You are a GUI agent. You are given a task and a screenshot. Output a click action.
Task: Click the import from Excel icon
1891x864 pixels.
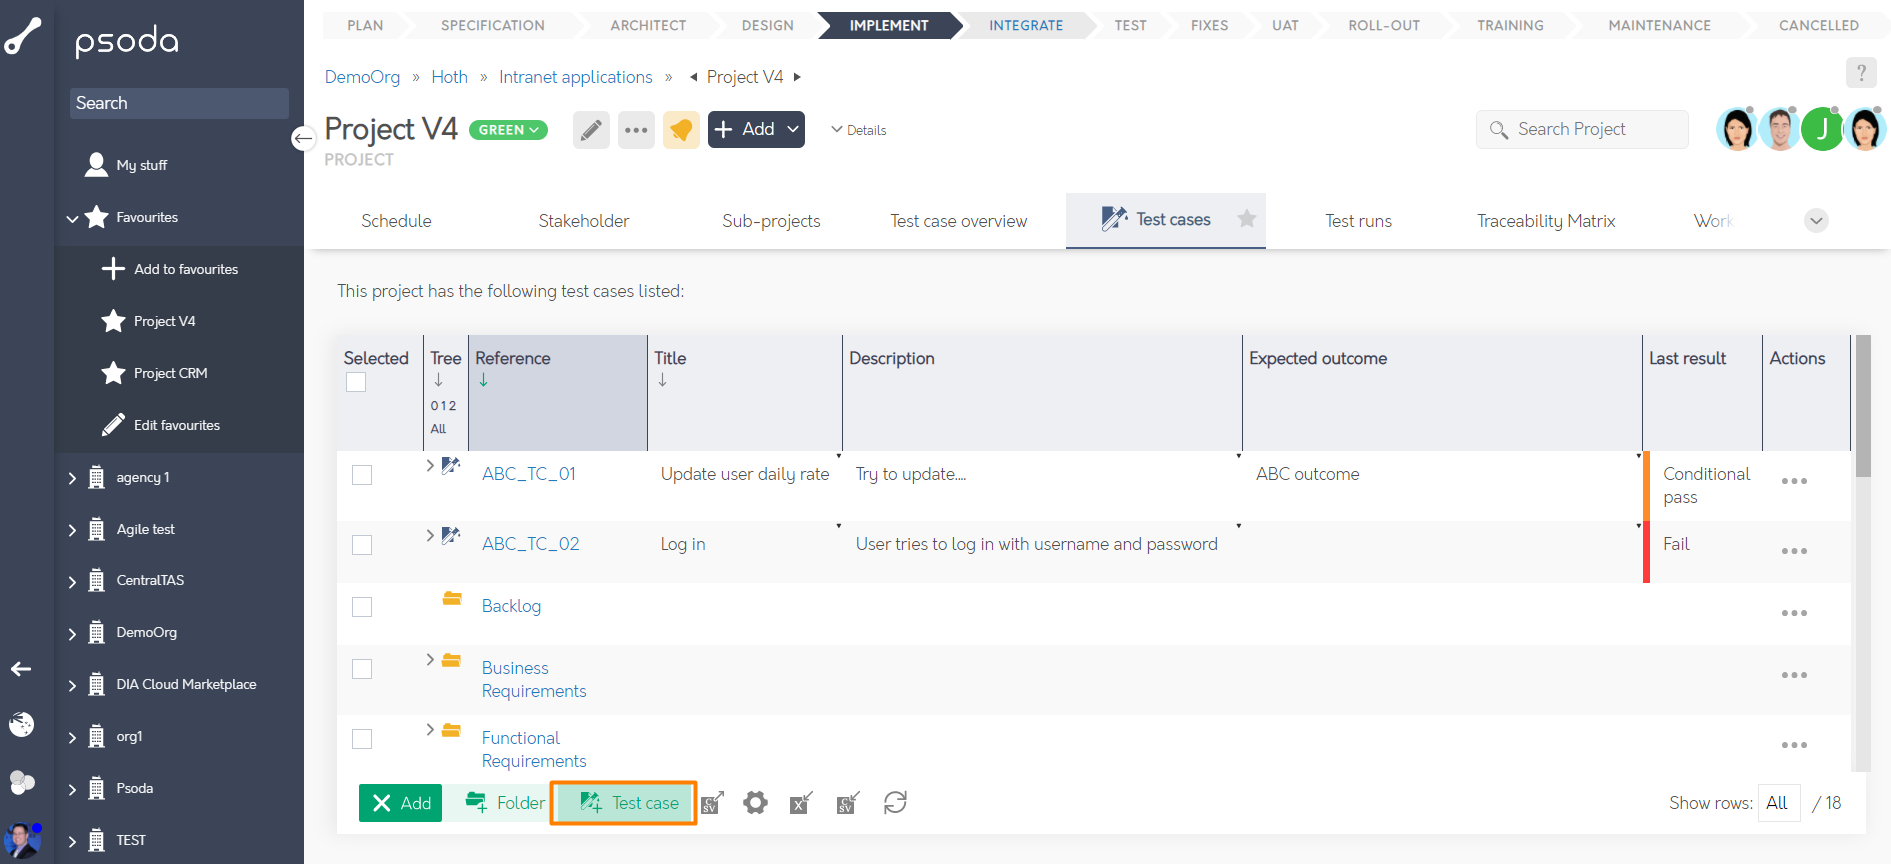(801, 803)
